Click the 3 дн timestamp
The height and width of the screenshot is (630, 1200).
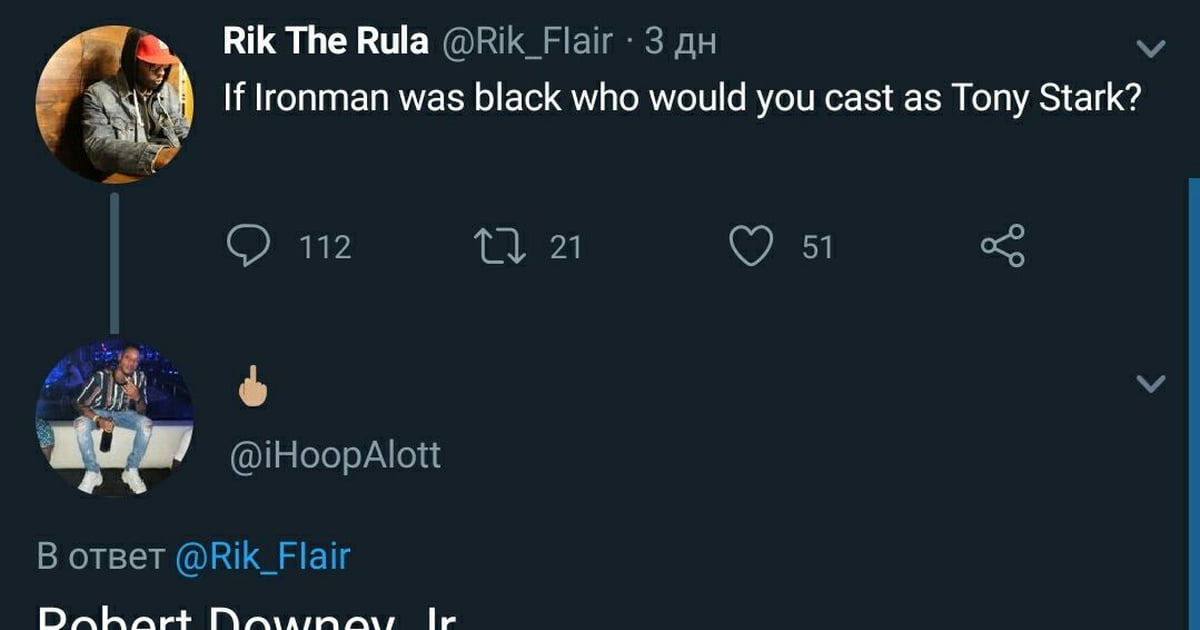681,42
